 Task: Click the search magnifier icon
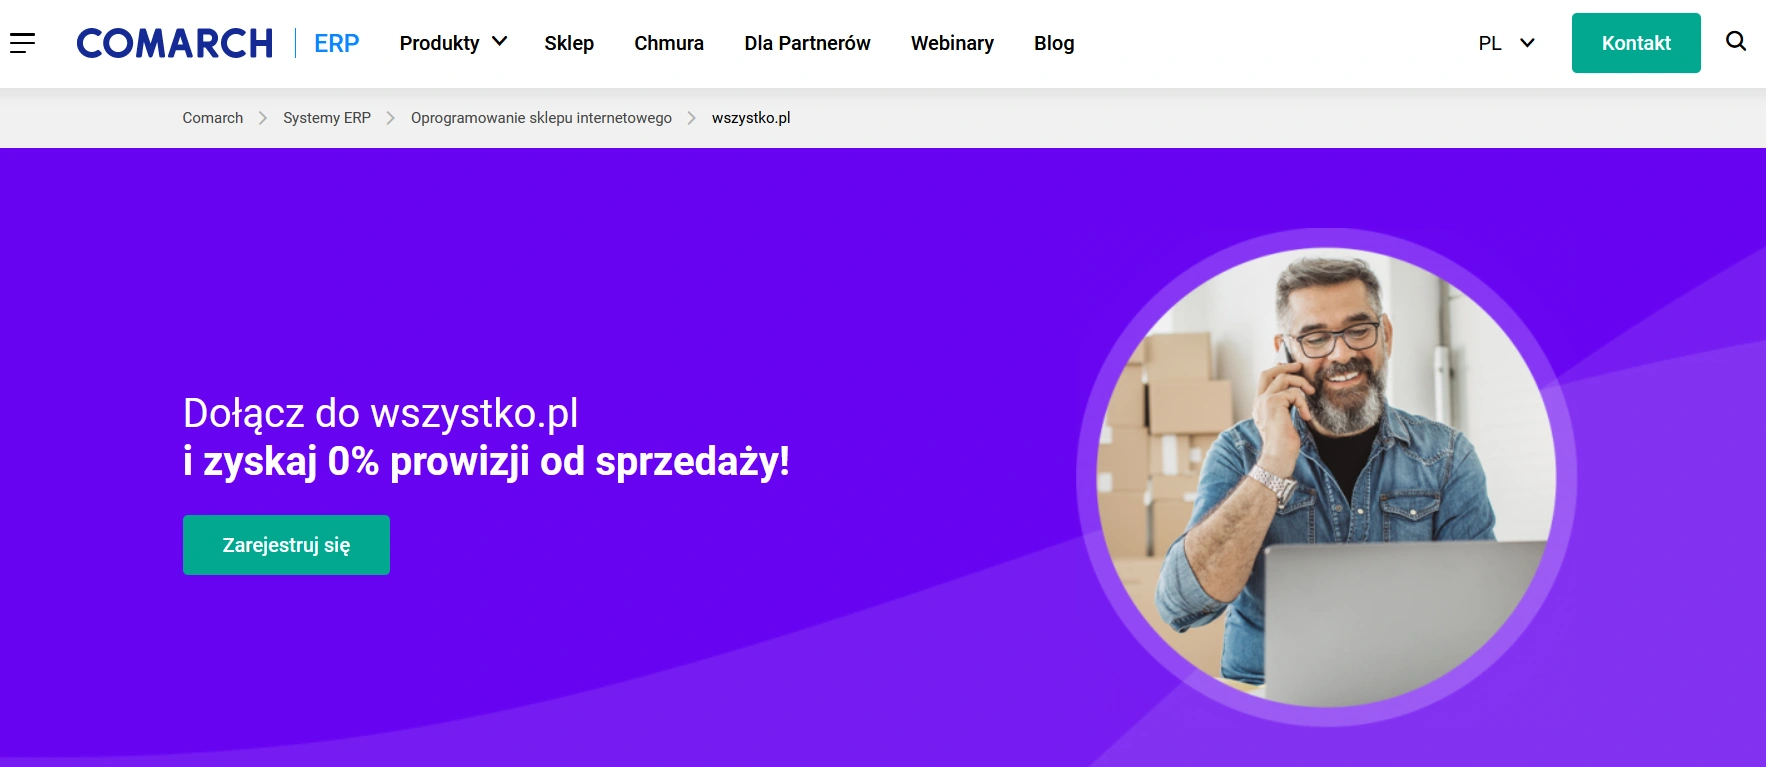pos(1736,41)
